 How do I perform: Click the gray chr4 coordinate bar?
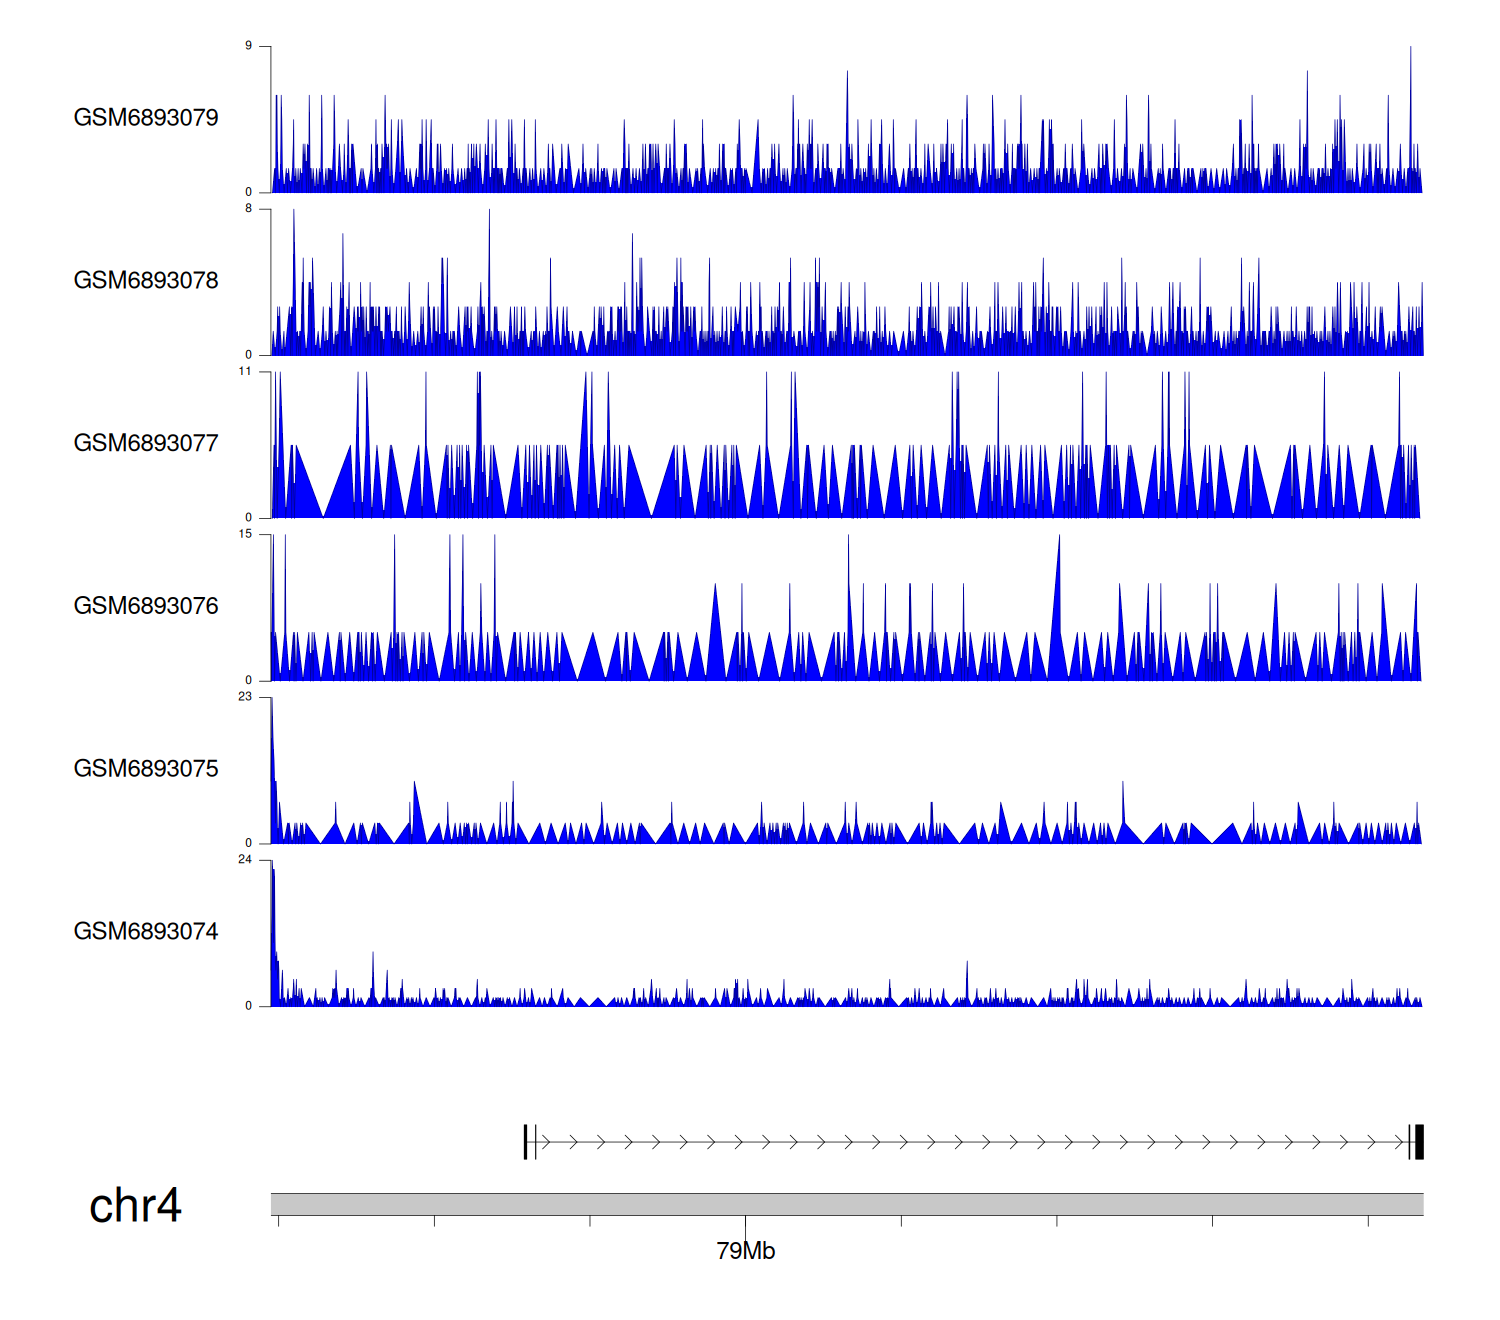pos(846,1204)
